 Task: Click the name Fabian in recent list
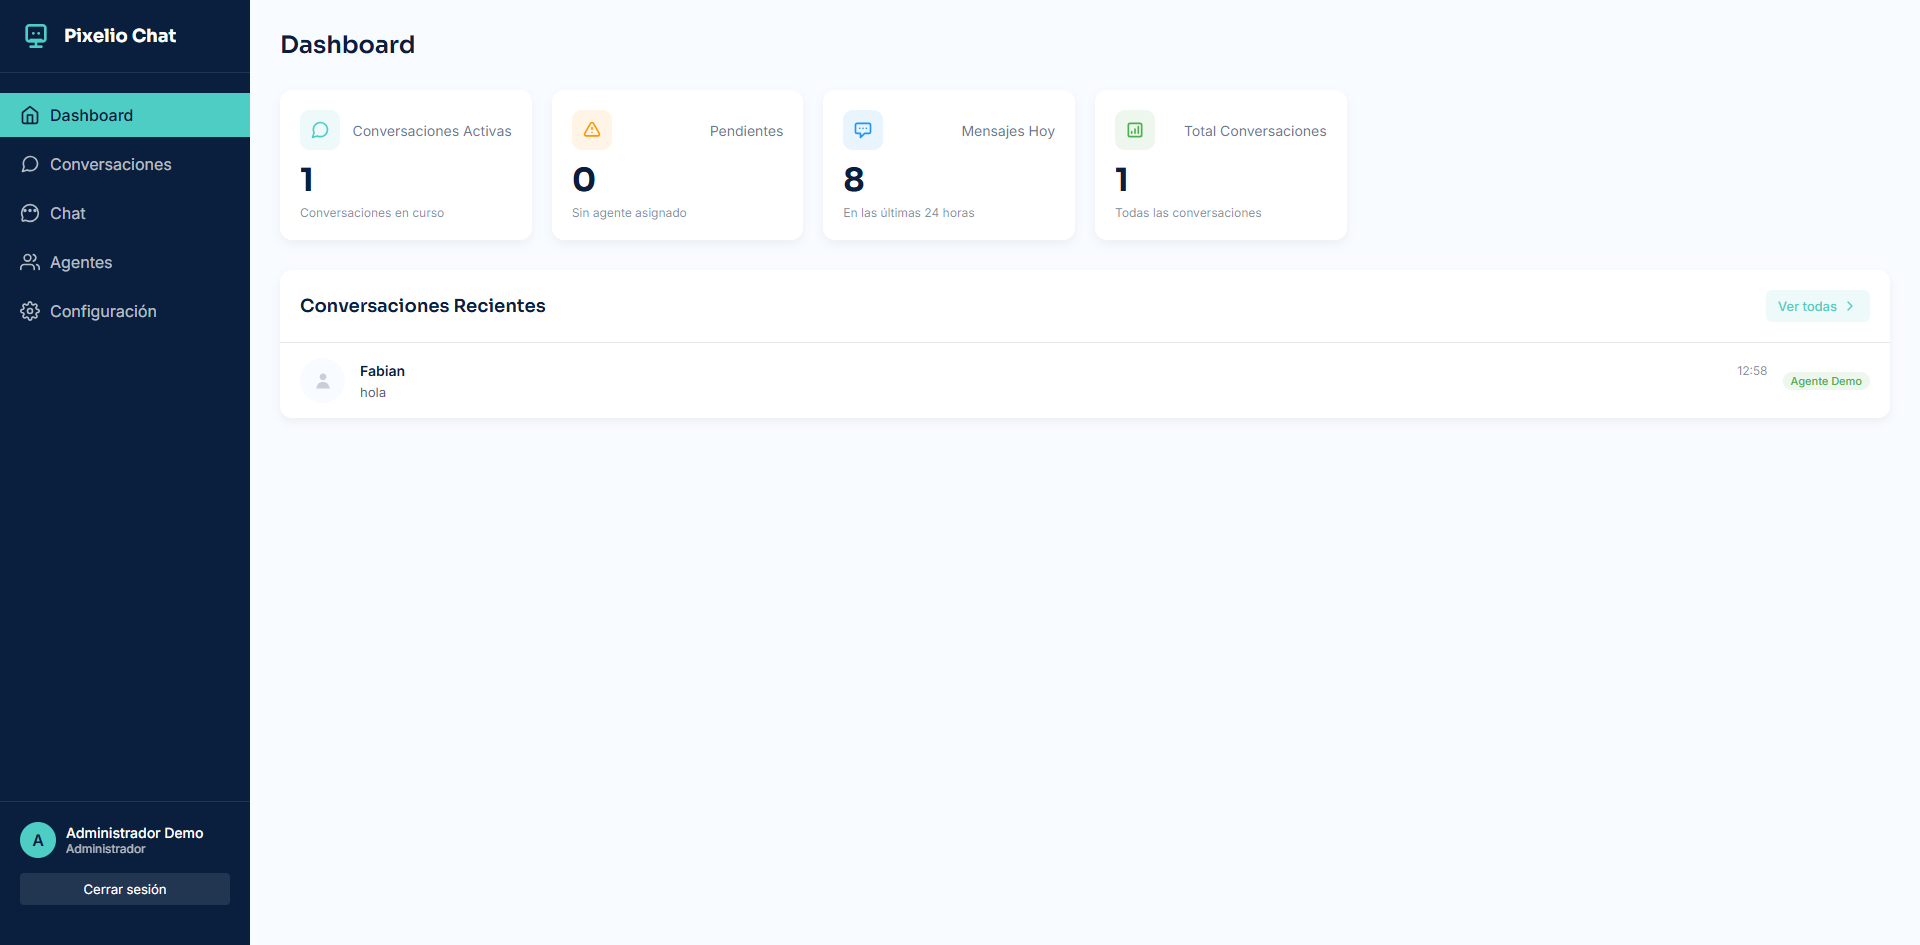point(382,371)
